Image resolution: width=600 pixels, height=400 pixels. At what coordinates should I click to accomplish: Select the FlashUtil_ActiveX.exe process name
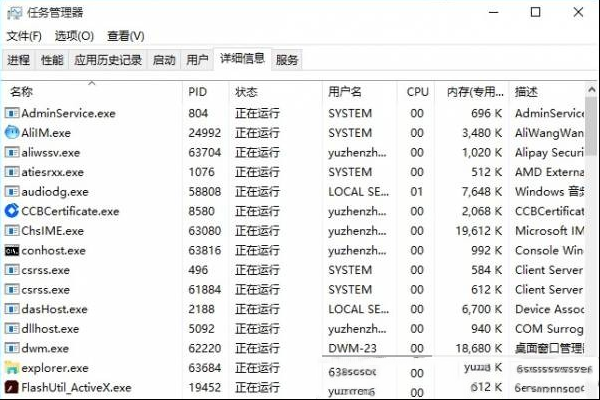(x=77, y=387)
